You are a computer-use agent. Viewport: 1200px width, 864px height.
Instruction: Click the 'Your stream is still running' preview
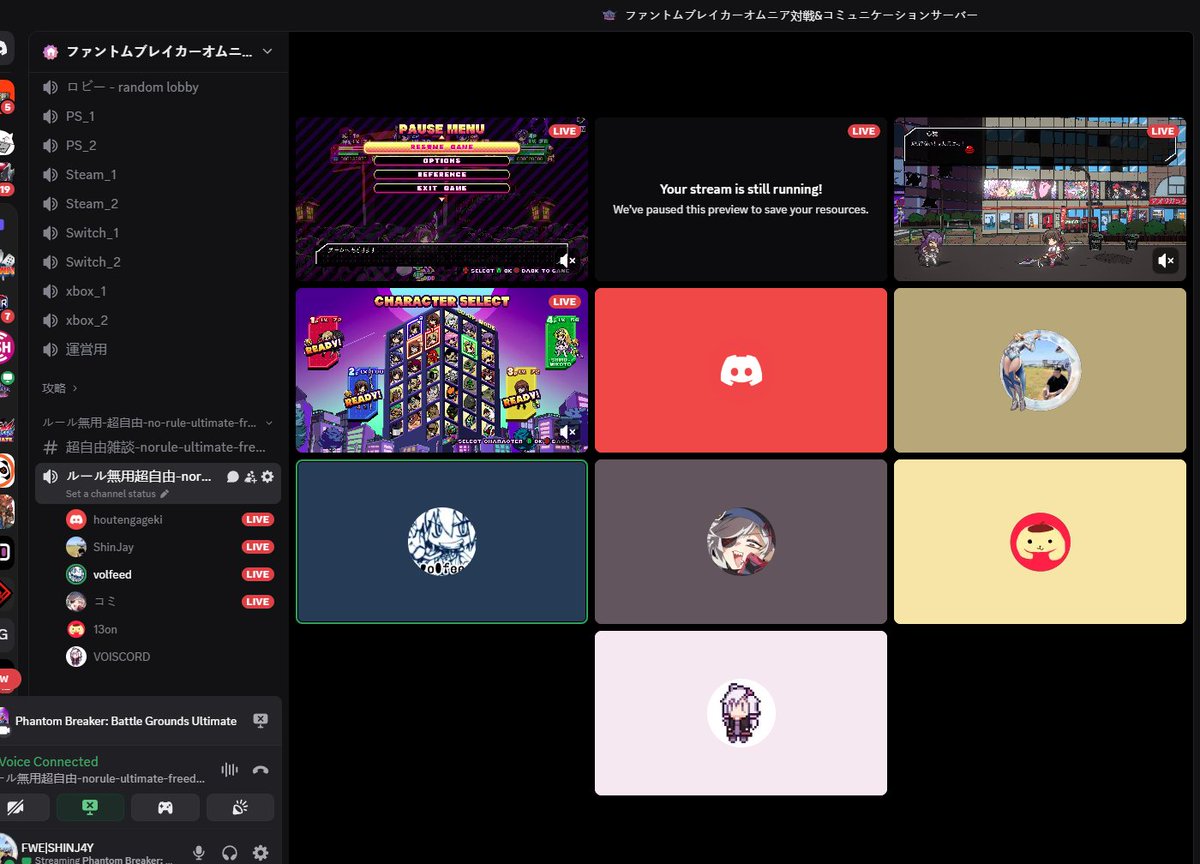(x=741, y=199)
